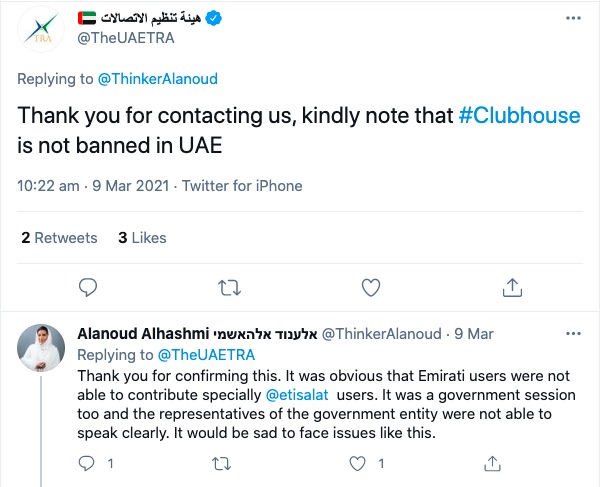The height and width of the screenshot is (487, 601).
Task: Open the @etisalat mention
Action: click(x=297, y=395)
